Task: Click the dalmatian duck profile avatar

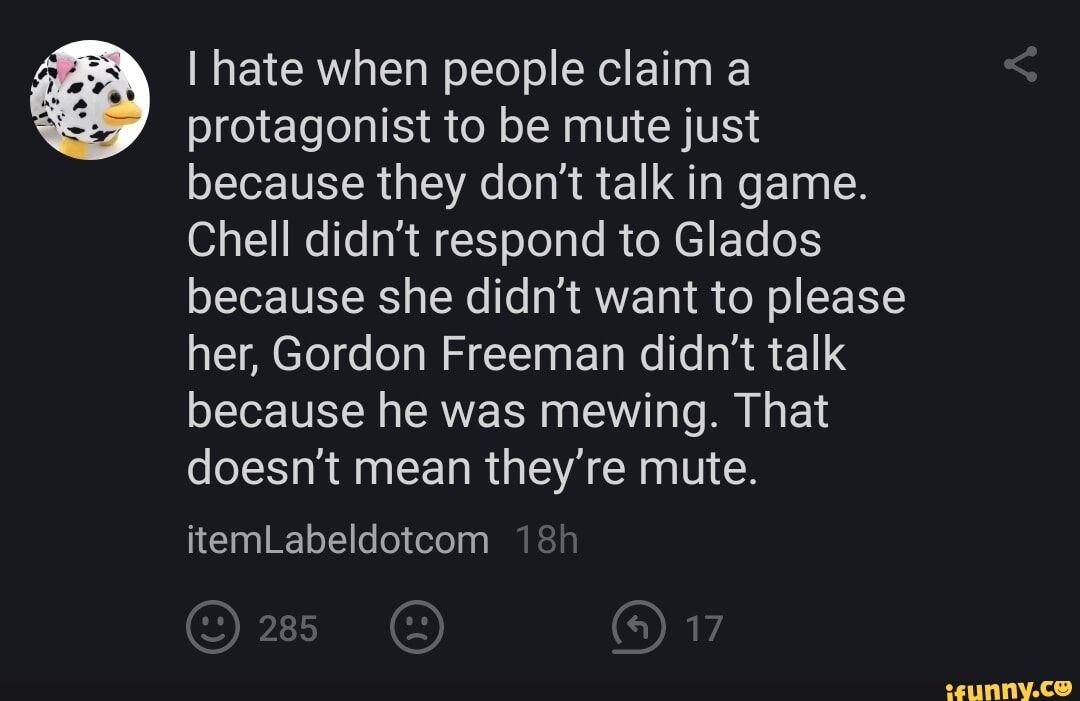Action: (88, 98)
